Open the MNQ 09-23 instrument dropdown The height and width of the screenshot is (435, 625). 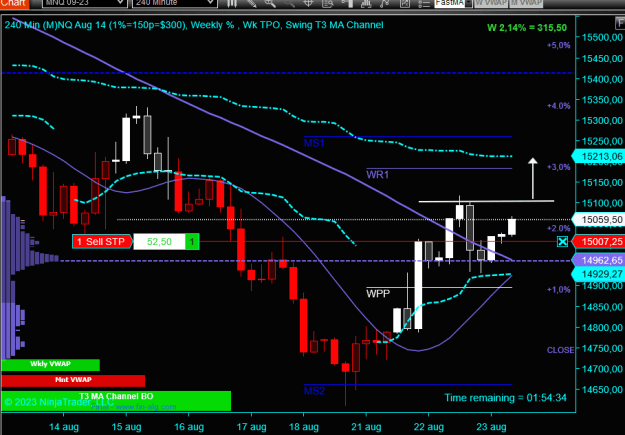[84, 3]
